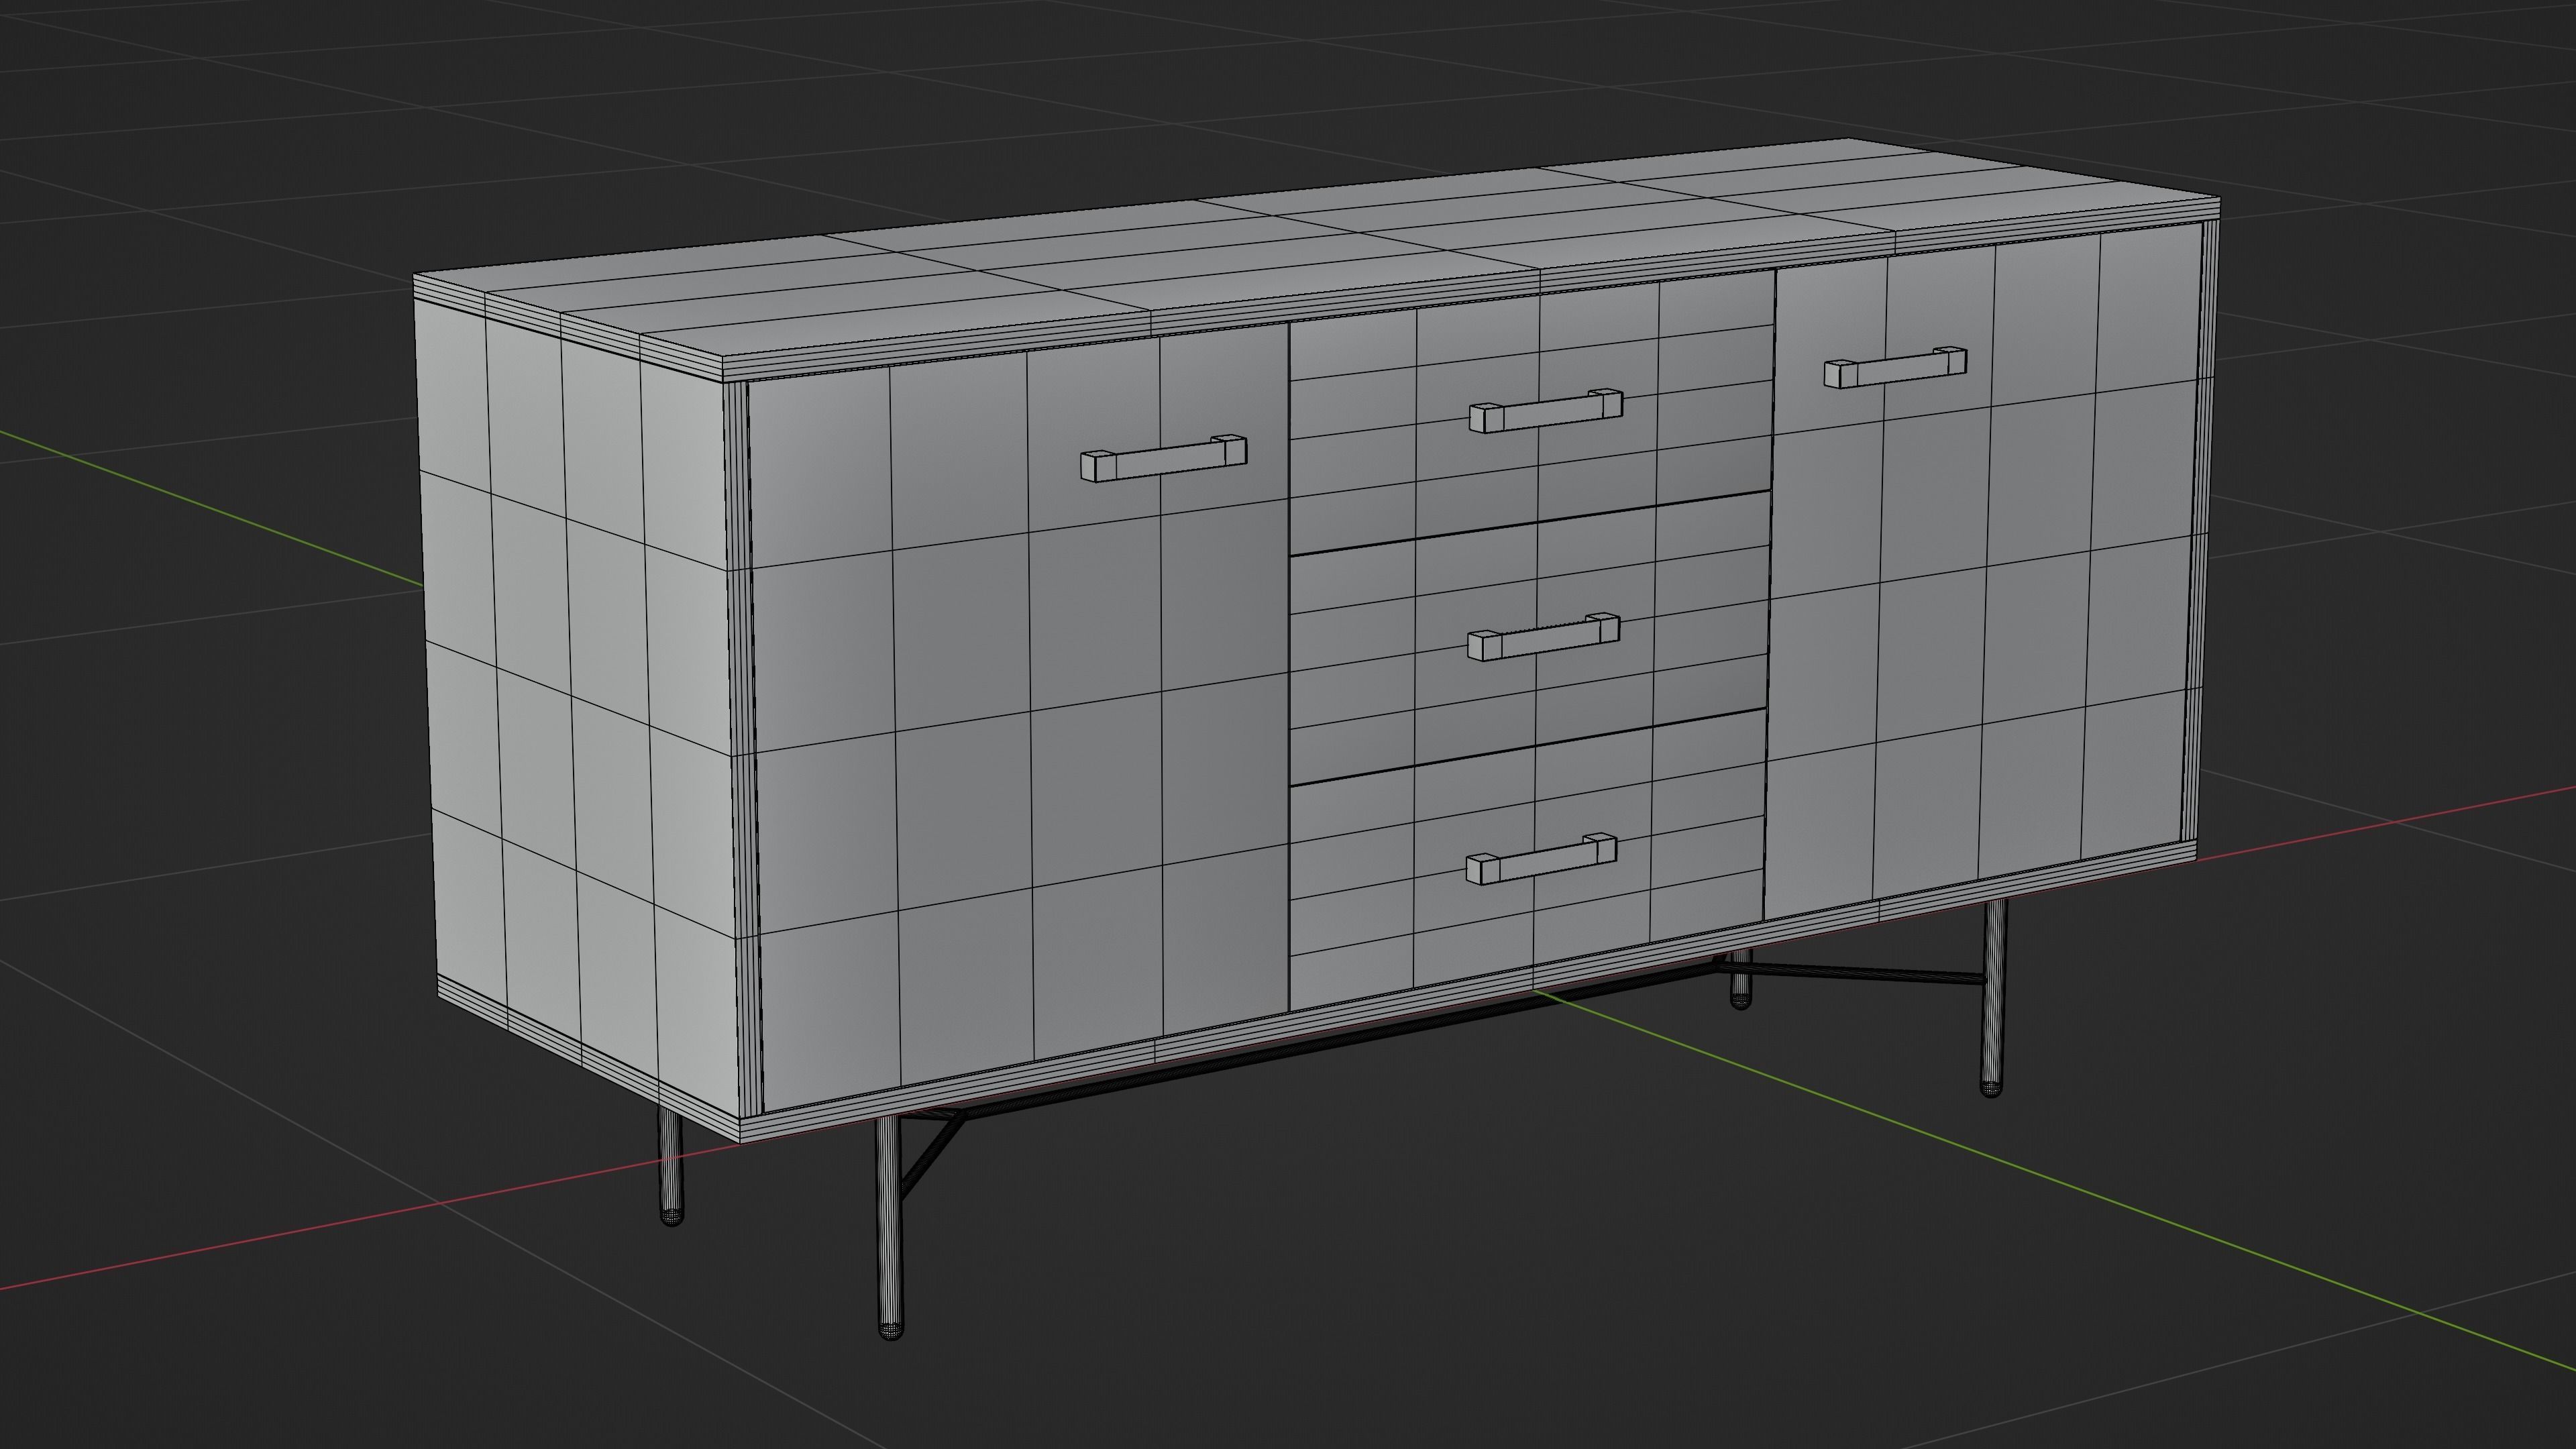Viewport: 2576px width, 1449px height.
Task: Select the bottom drawer's handle
Action: coord(1540,859)
